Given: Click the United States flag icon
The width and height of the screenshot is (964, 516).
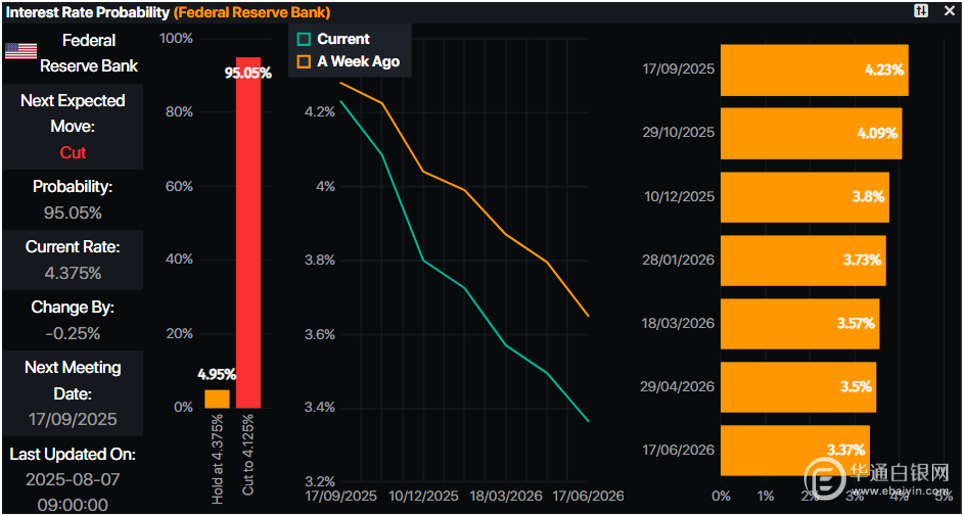Looking at the screenshot, I should 21,52.
